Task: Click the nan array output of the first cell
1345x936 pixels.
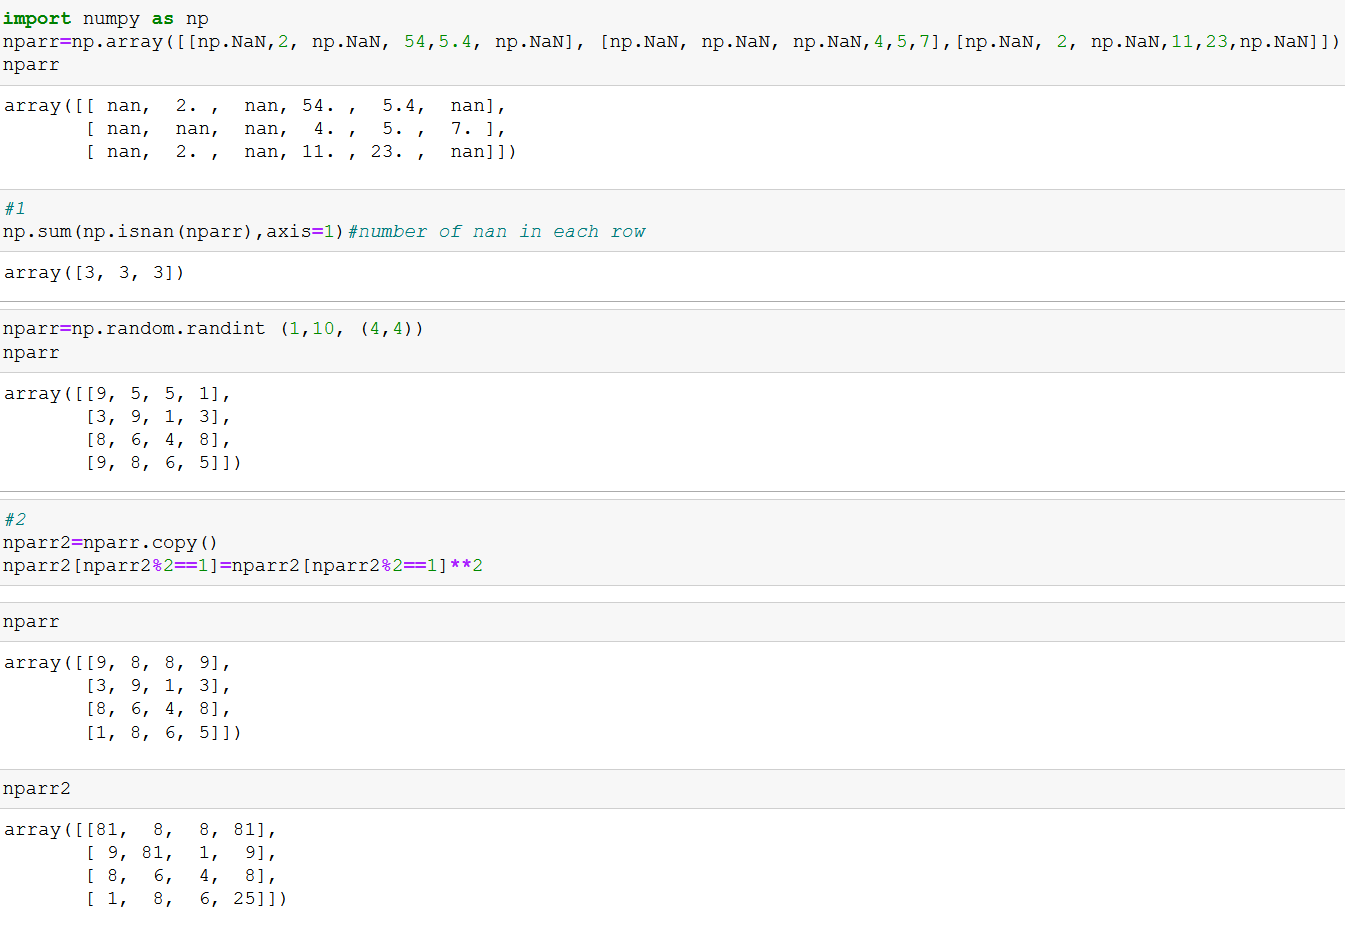Action: coord(260,129)
